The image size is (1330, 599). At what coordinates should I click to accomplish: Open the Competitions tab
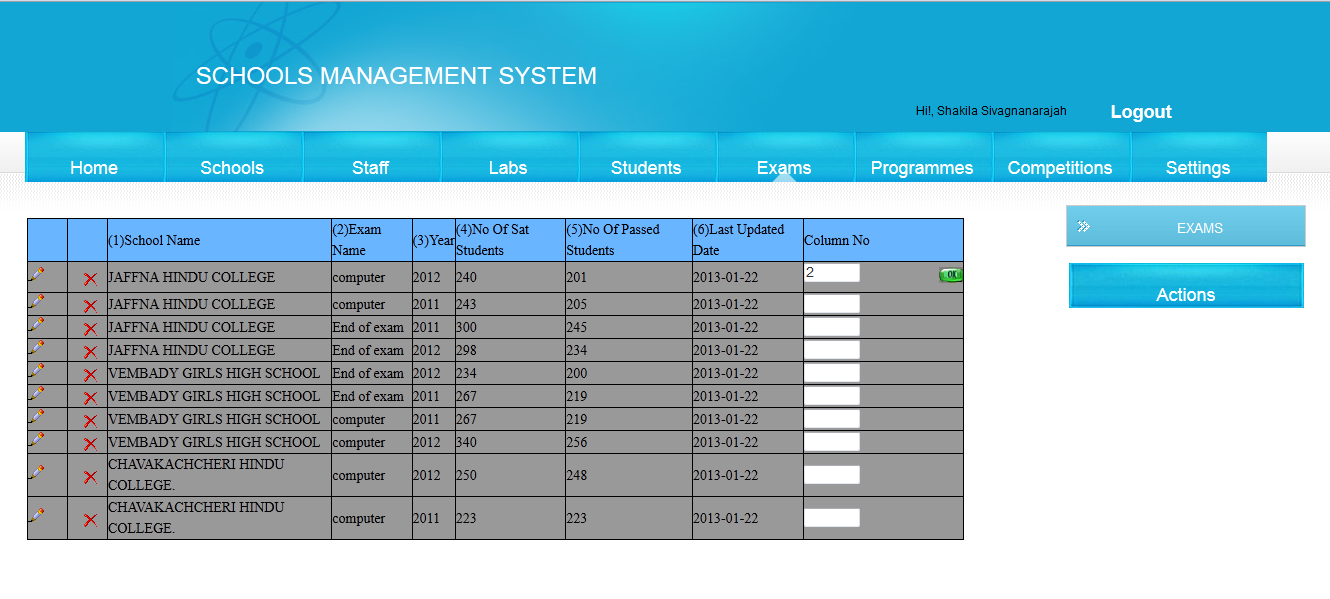(x=1061, y=168)
